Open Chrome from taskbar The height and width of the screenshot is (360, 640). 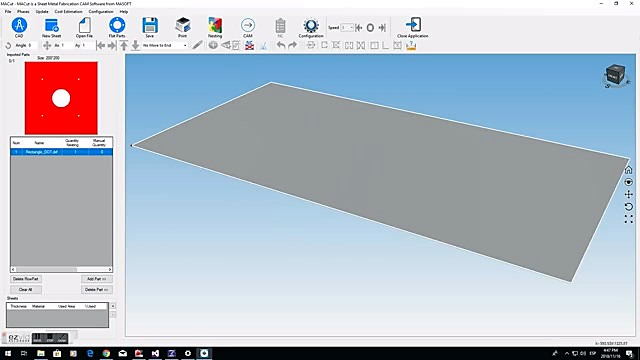(x=106, y=353)
